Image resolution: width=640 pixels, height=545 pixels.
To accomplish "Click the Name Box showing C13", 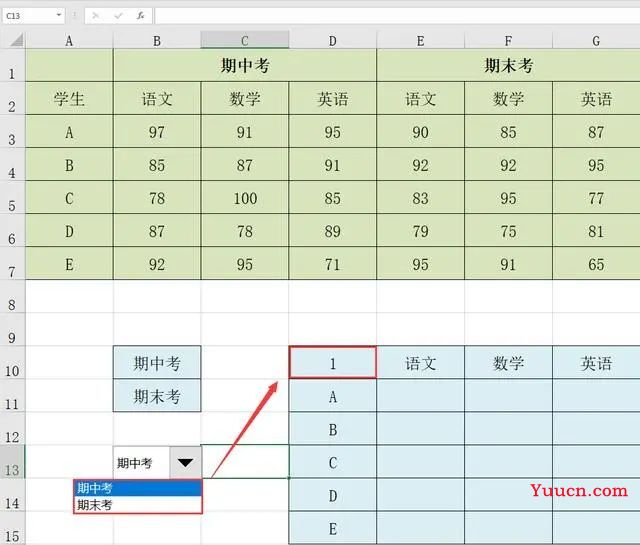I will (29, 16).
